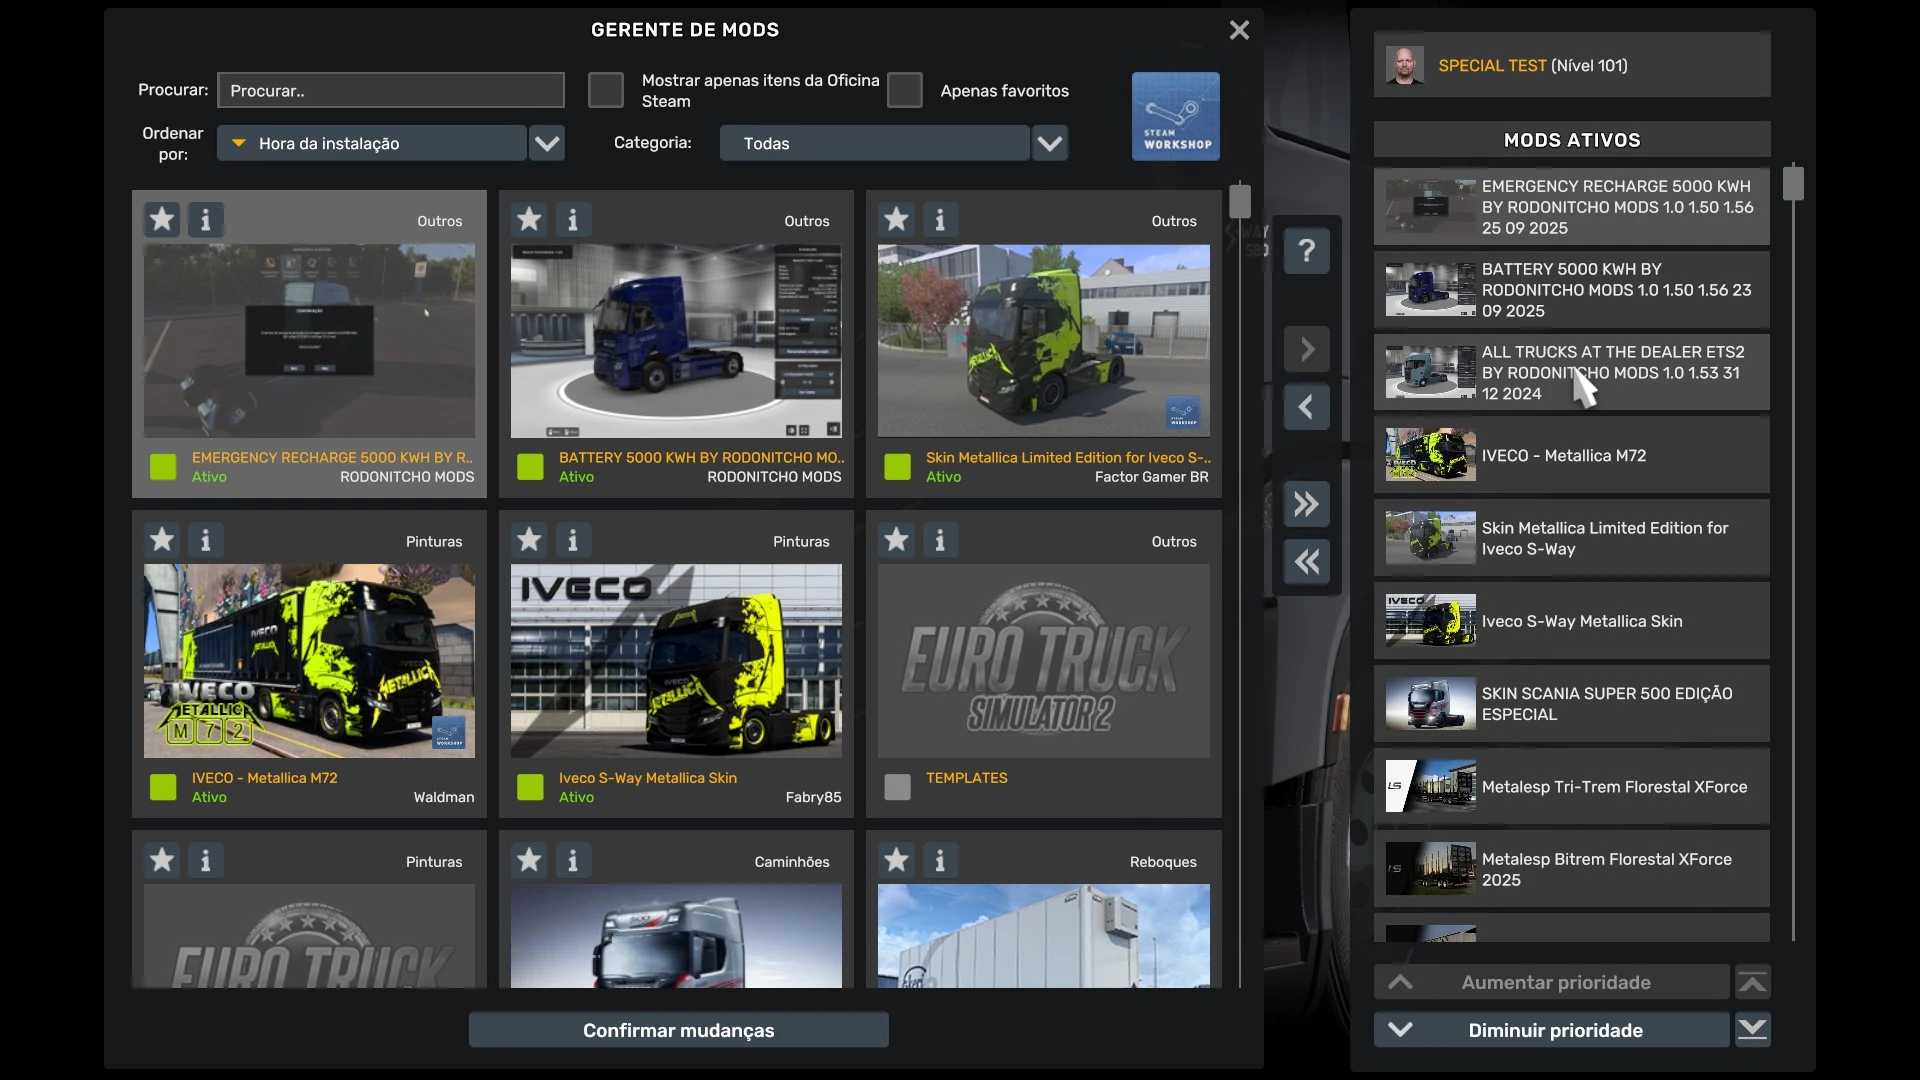1920x1080 pixels.
Task: Select ALL TRUCKS AT THE DEALER active mod
Action: tap(1571, 372)
